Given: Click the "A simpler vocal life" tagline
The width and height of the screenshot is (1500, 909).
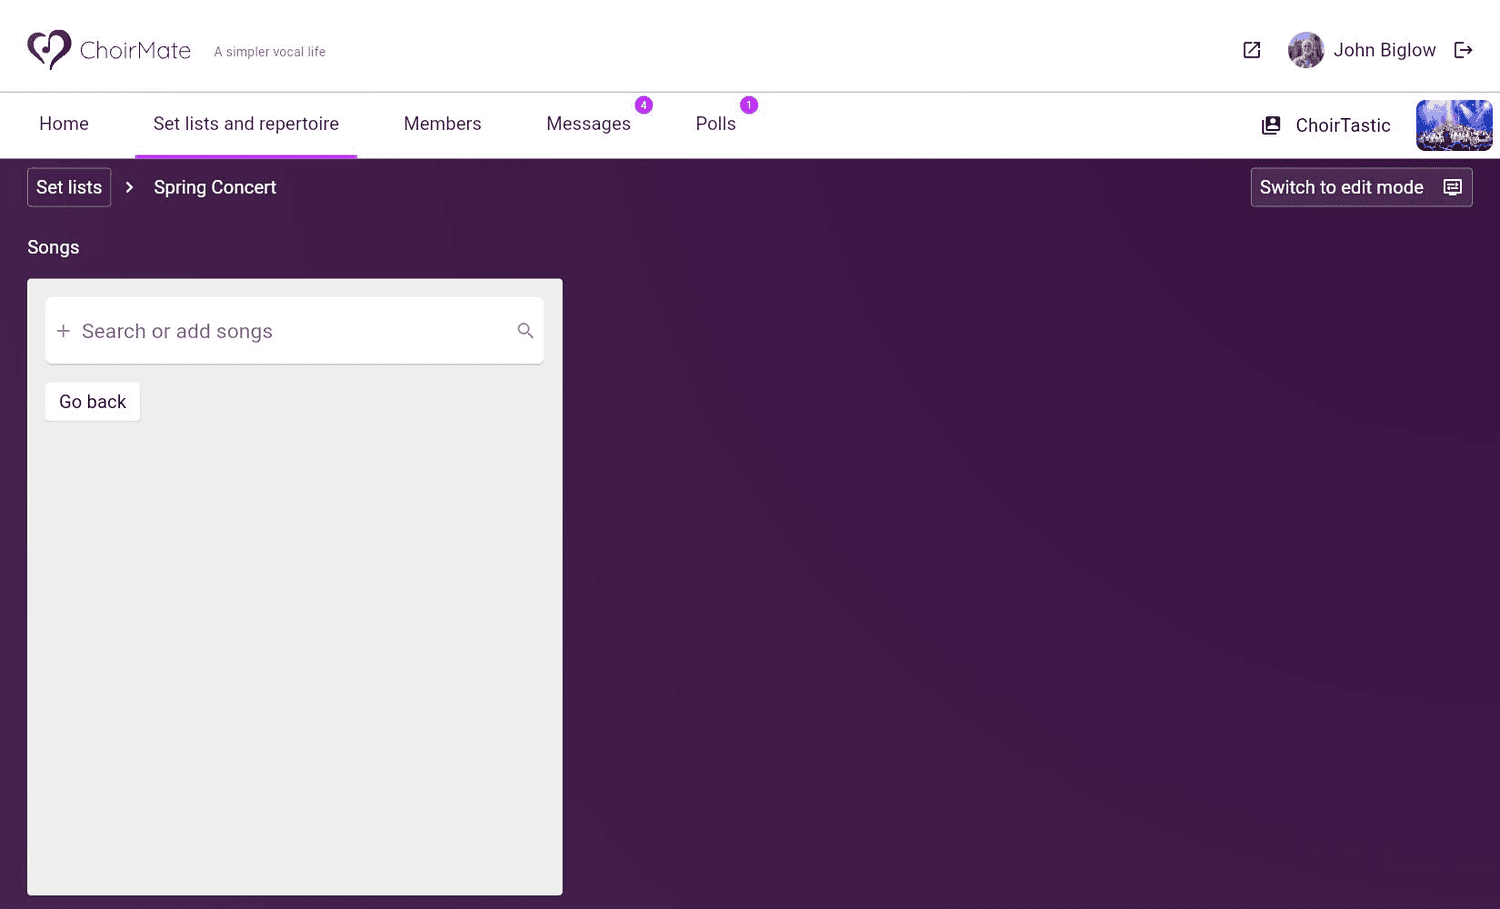Looking at the screenshot, I should (270, 52).
